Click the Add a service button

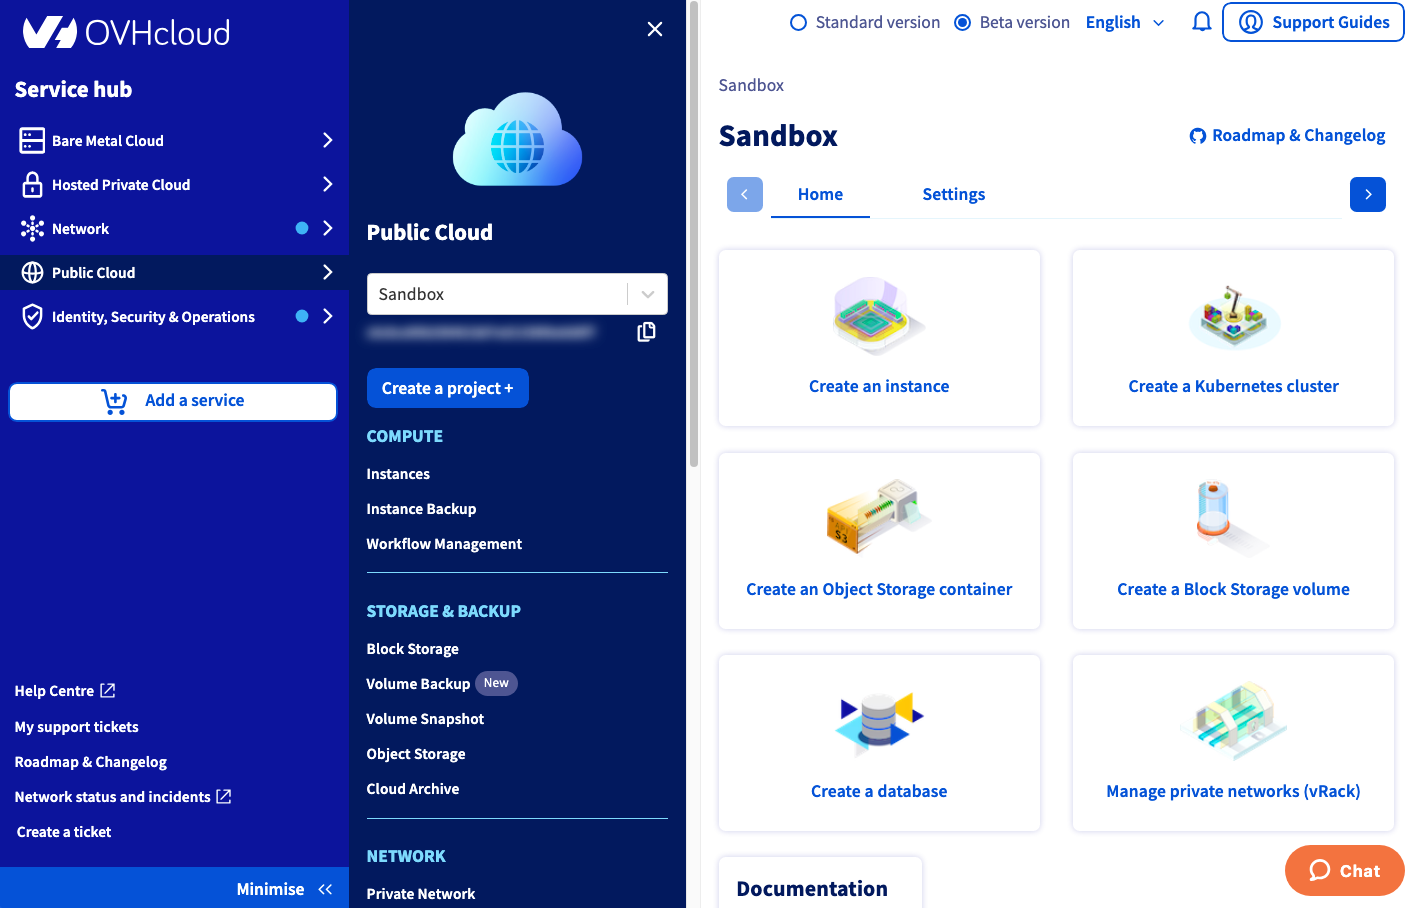click(x=173, y=401)
